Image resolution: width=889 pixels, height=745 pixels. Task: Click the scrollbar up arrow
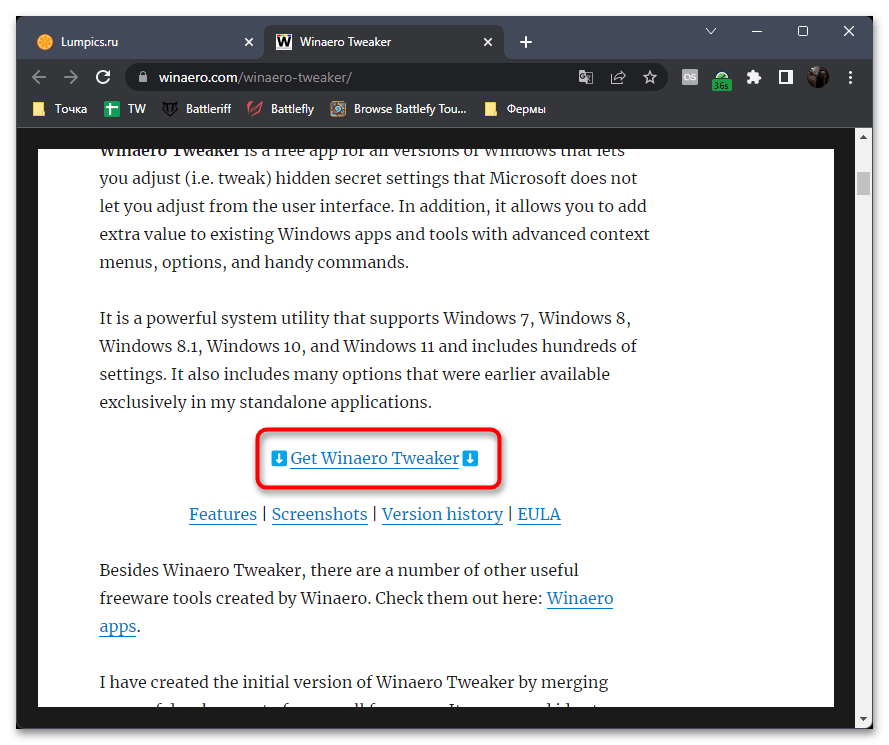(863, 137)
